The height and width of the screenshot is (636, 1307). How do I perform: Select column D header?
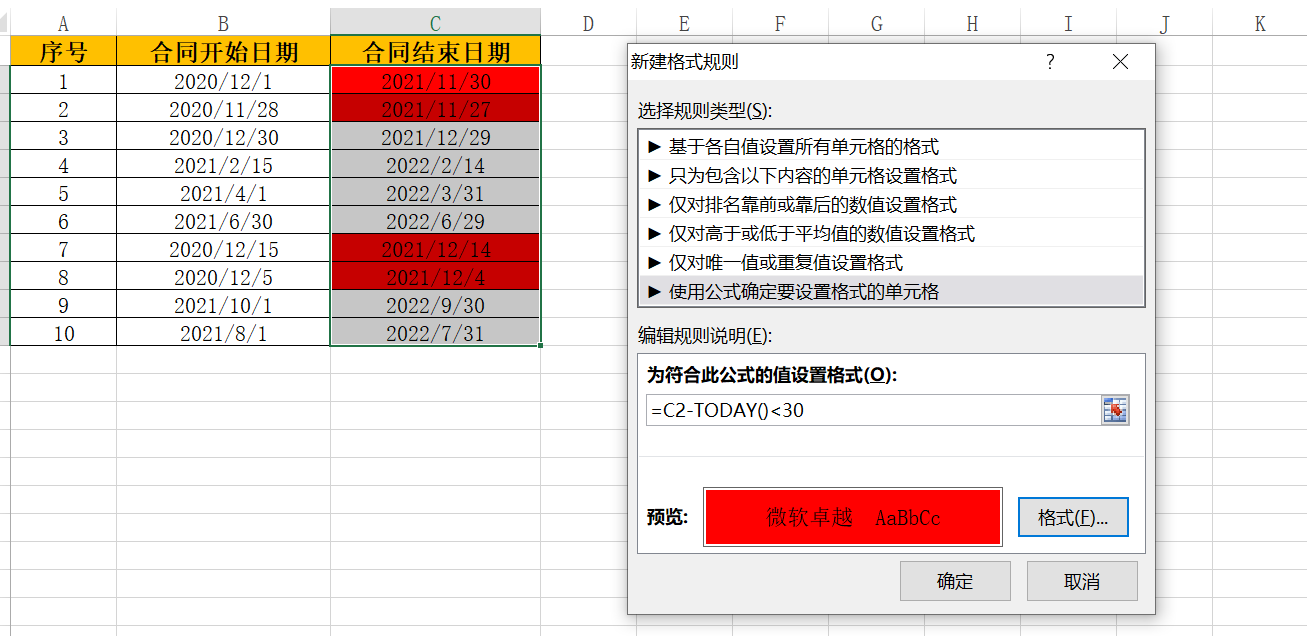coord(588,23)
